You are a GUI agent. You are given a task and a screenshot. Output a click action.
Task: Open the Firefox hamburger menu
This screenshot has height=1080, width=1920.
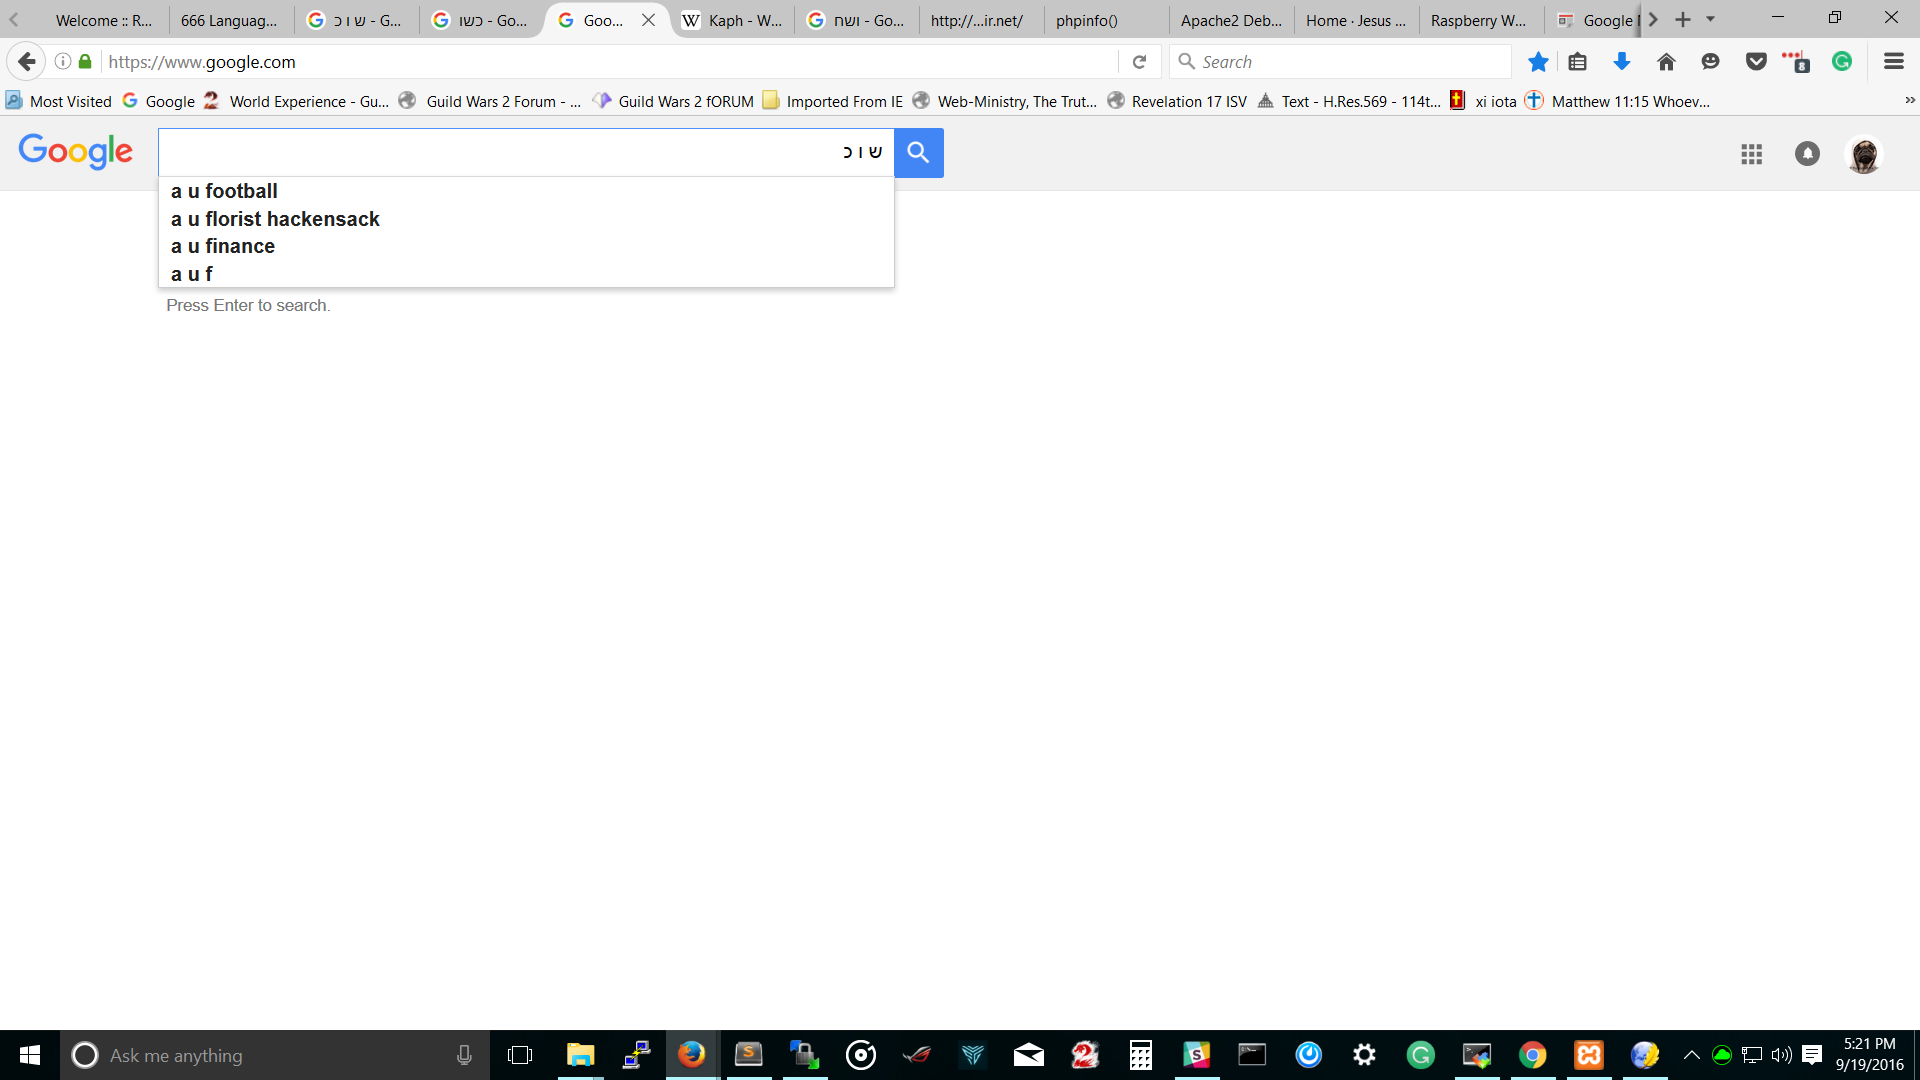click(1893, 62)
